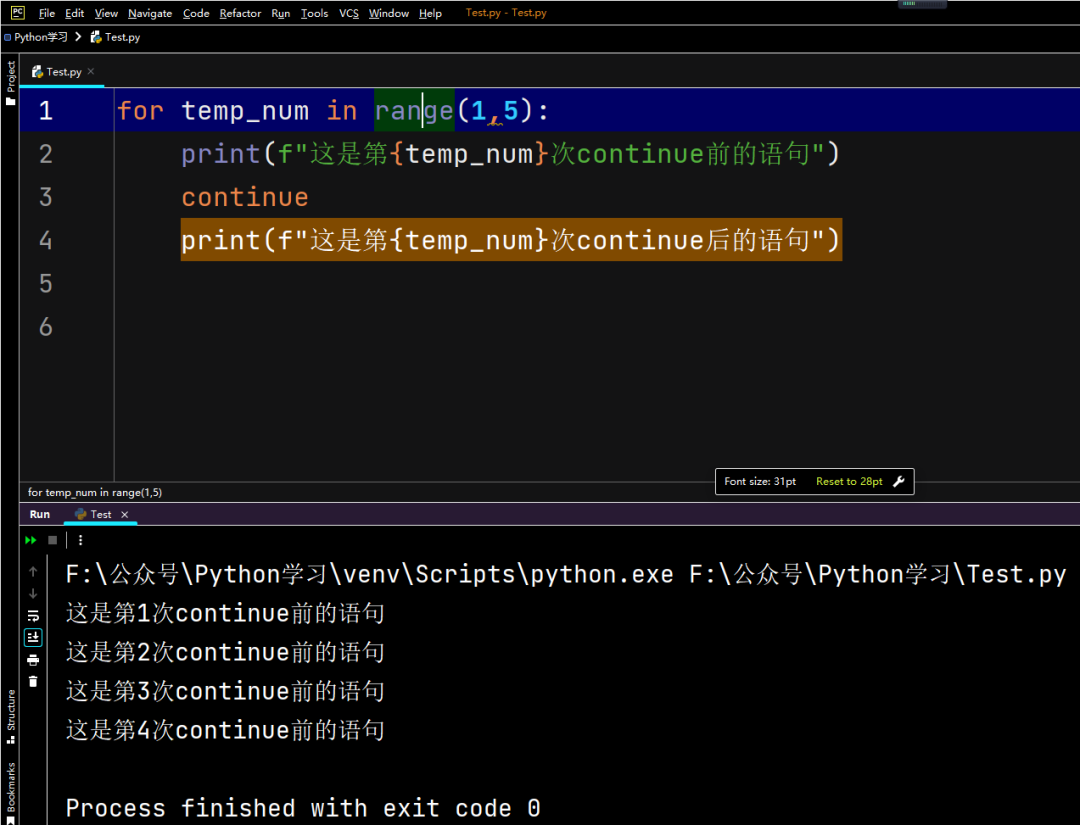
Task: Print the console output
Action: pos(33,660)
